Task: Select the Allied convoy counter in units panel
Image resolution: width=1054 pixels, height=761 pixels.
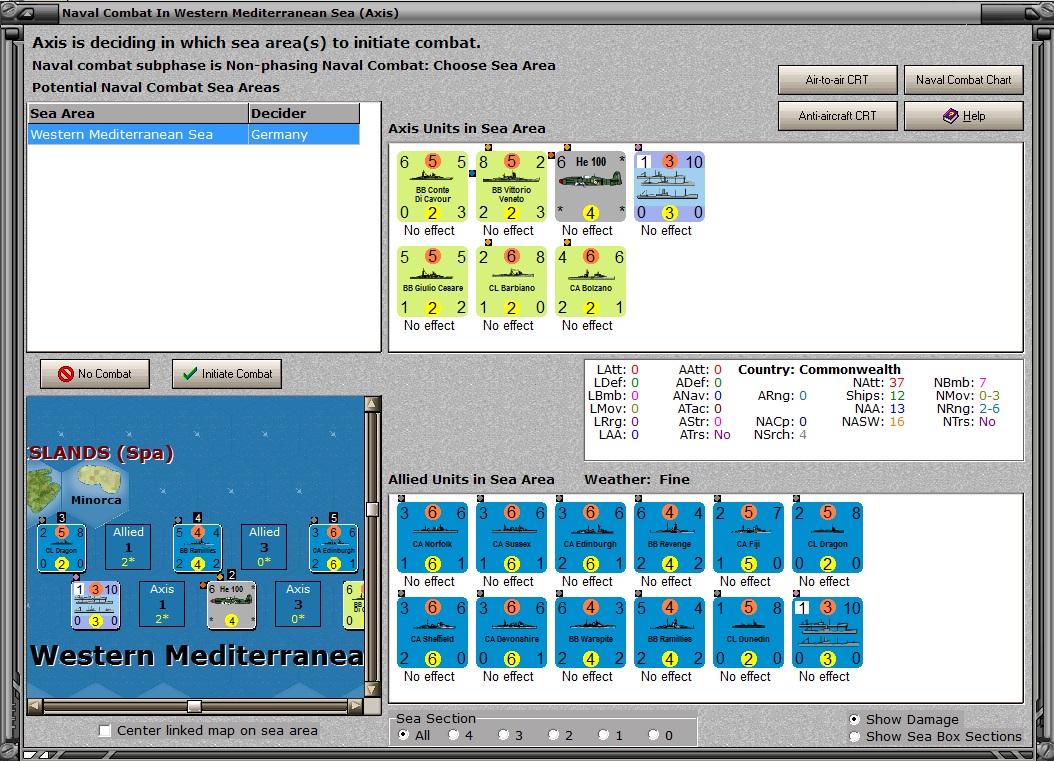Action: click(827, 632)
